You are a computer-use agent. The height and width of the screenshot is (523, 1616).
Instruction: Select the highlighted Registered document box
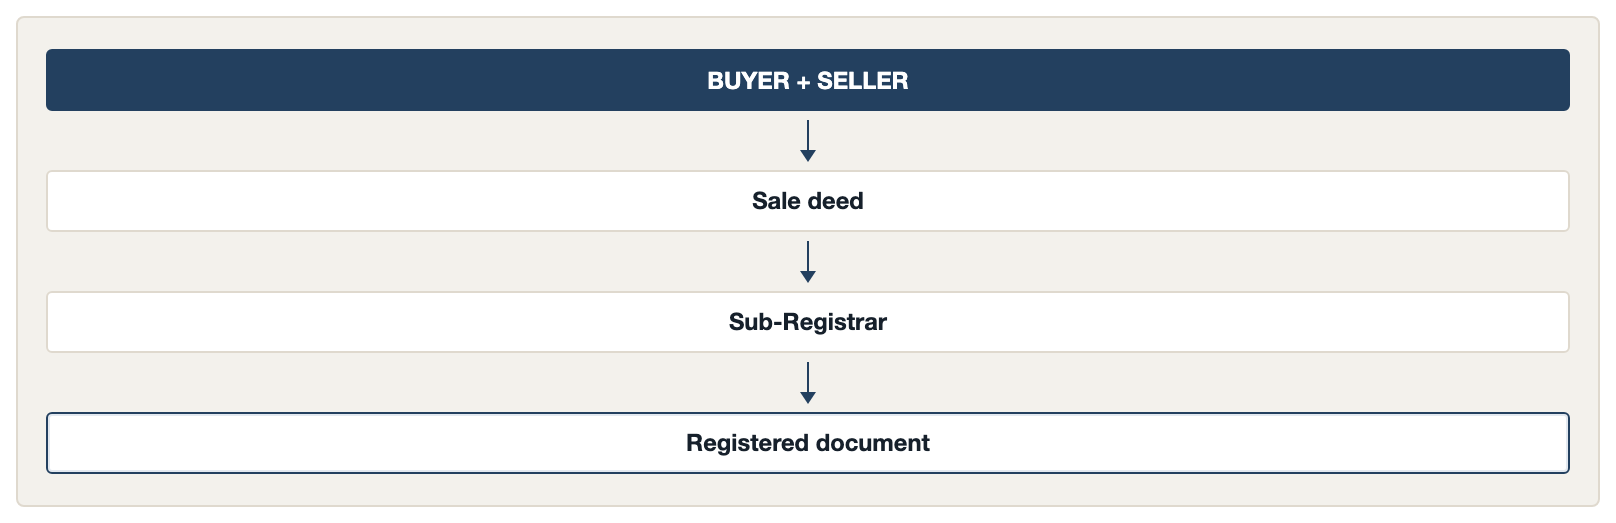[808, 443]
